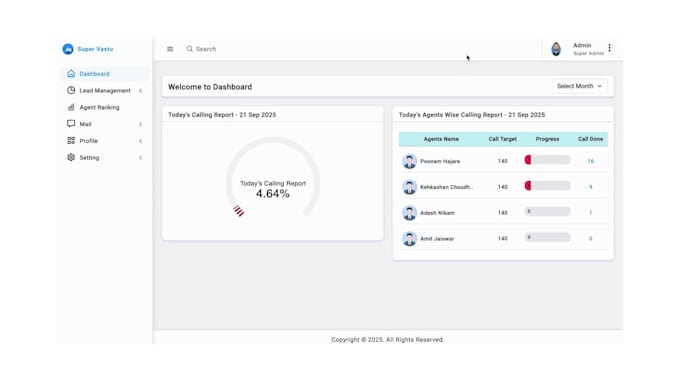The height and width of the screenshot is (383, 680).
Task: Click the Poonam Hajare name text
Action: 440,161
